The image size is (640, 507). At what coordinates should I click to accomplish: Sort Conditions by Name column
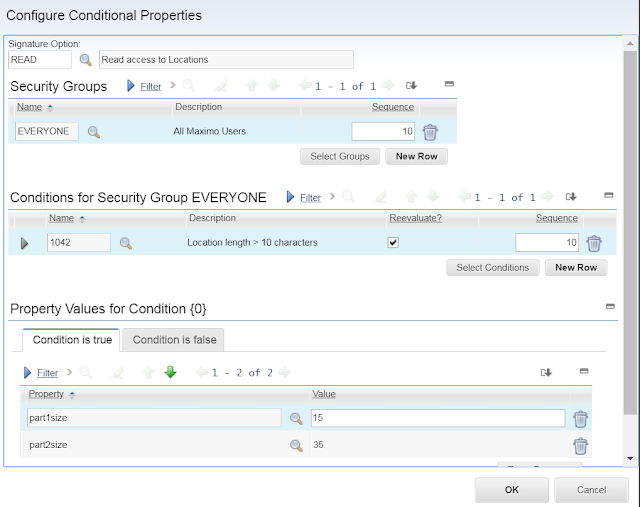tap(62, 218)
